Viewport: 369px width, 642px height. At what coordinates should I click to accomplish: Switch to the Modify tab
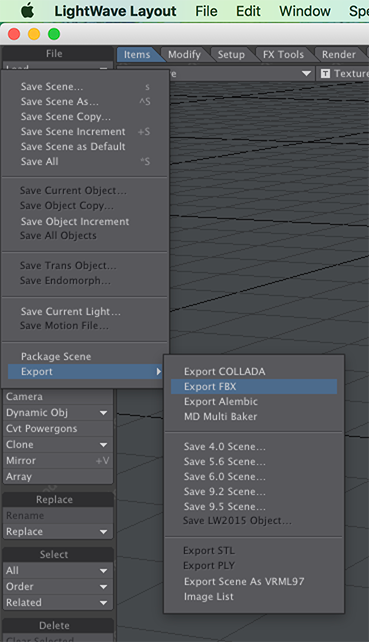(184, 54)
